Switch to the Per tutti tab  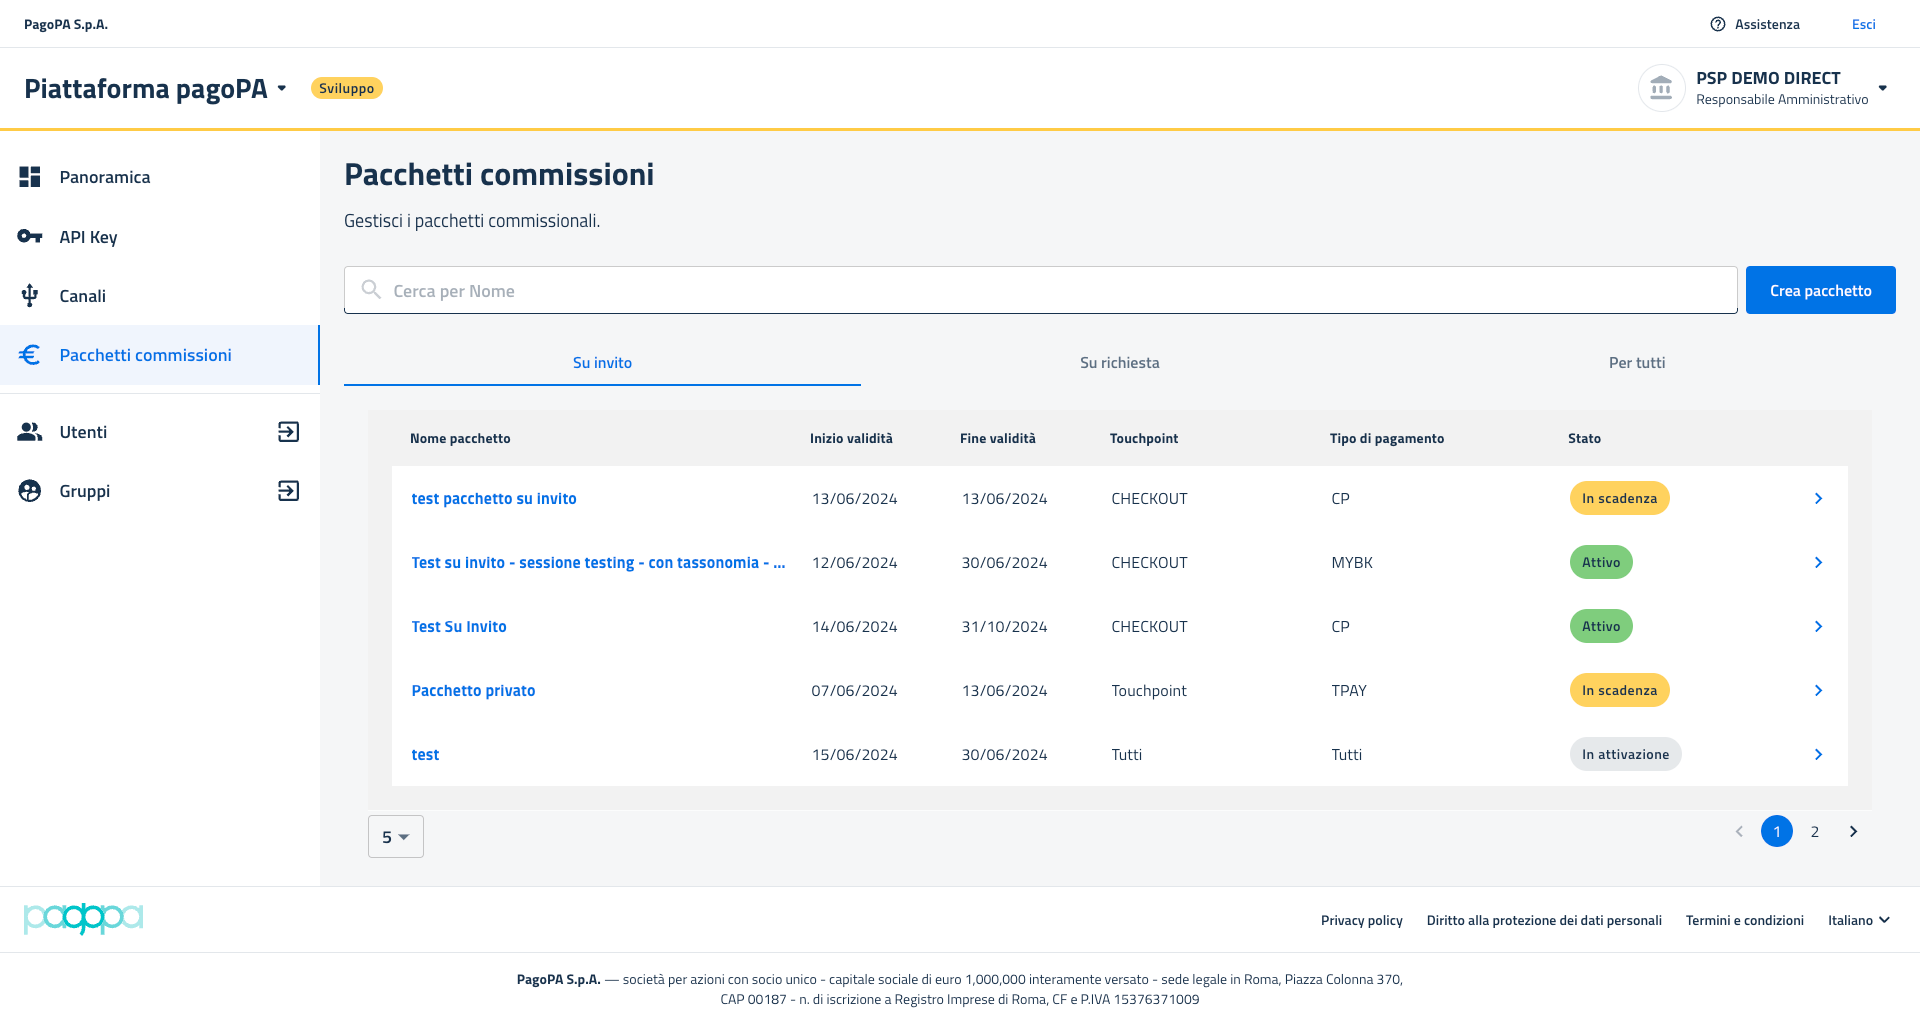tap(1636, 363)
